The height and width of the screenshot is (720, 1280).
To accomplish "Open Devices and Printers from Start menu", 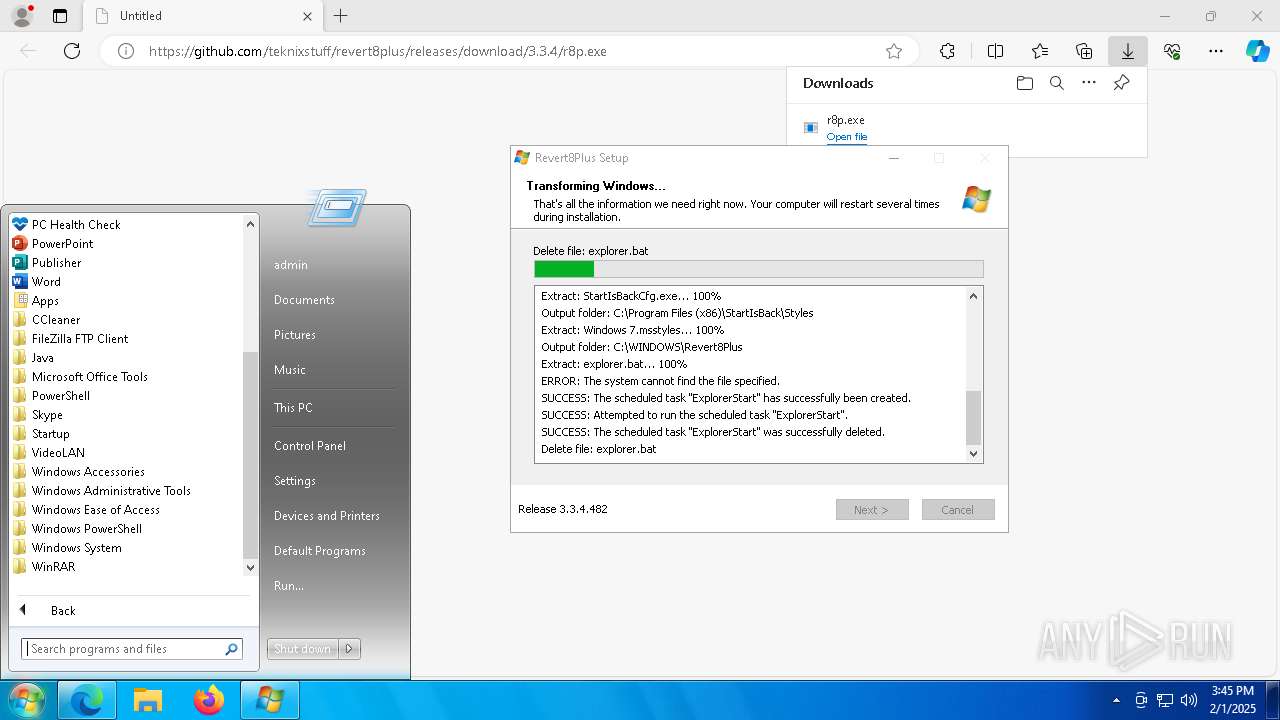I will click(x=327, y=516).
